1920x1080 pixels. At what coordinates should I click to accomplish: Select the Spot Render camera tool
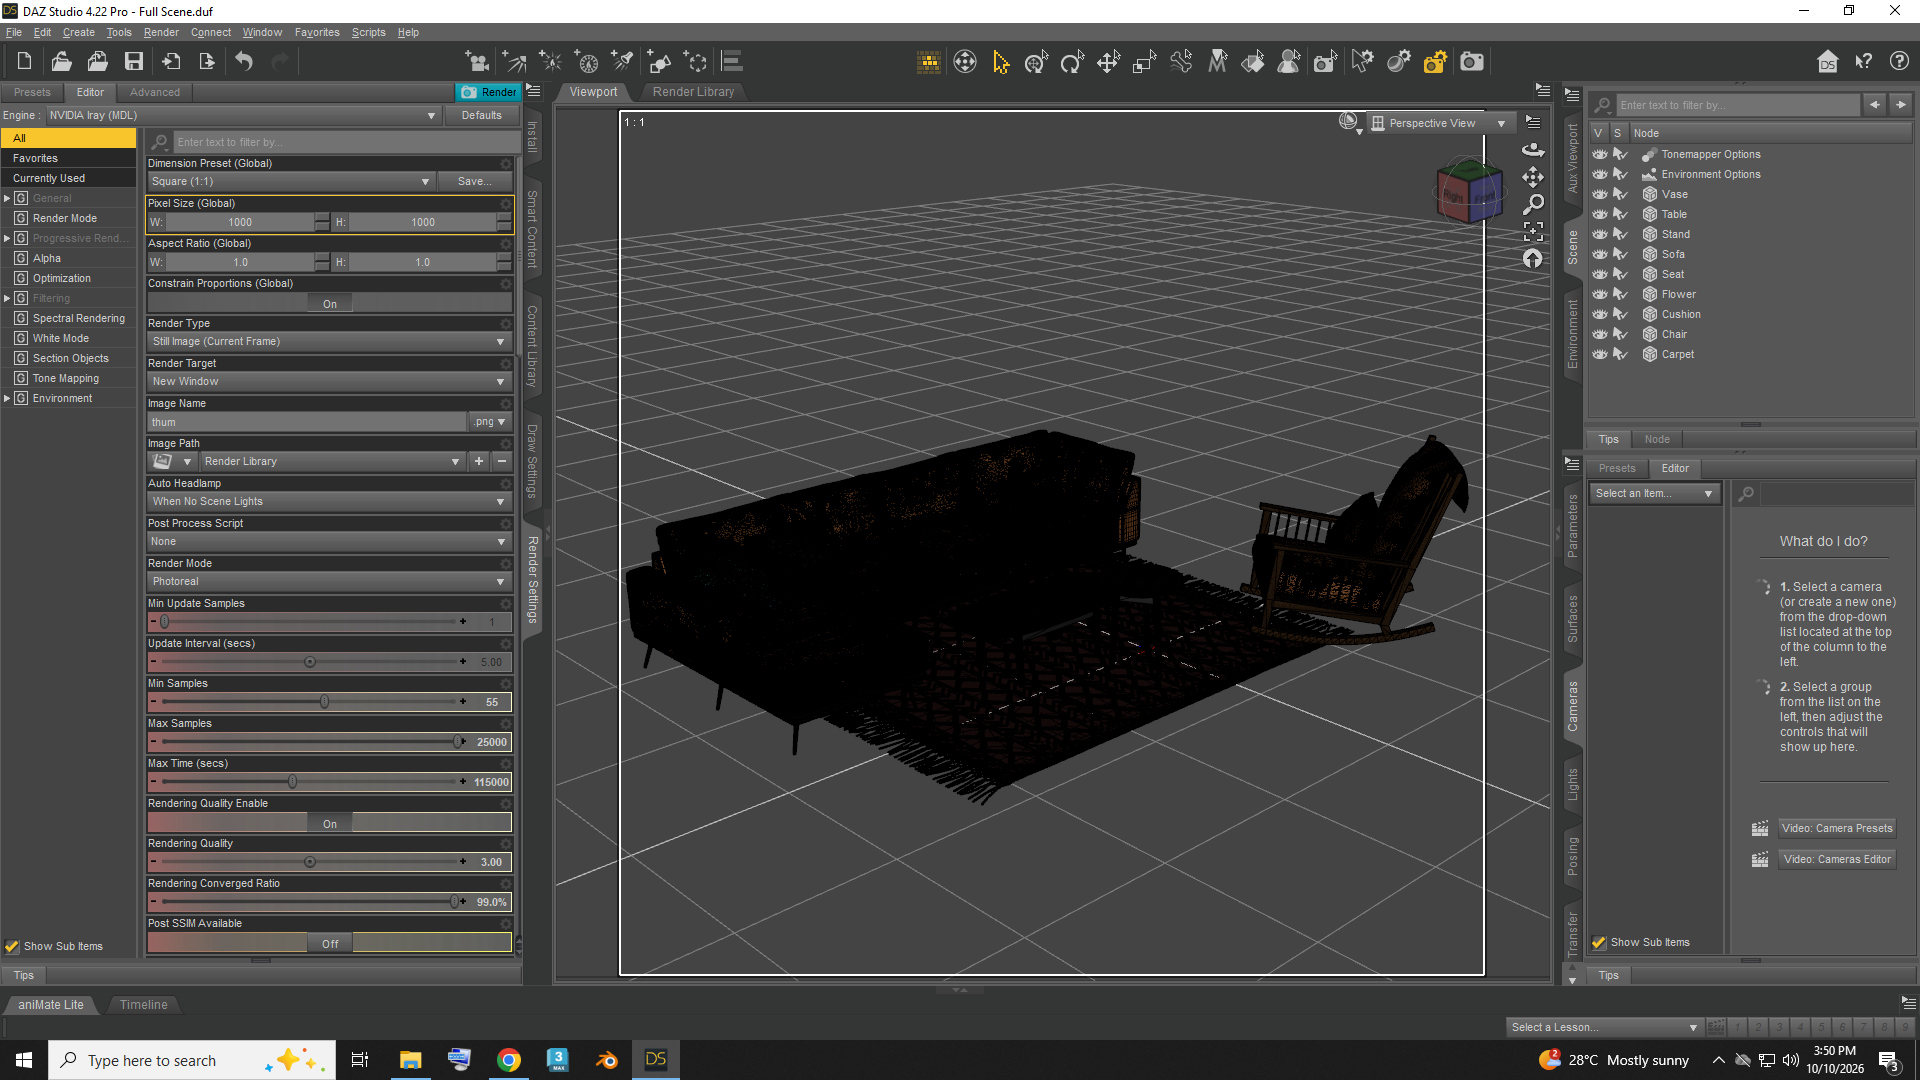coord(1325,62)
